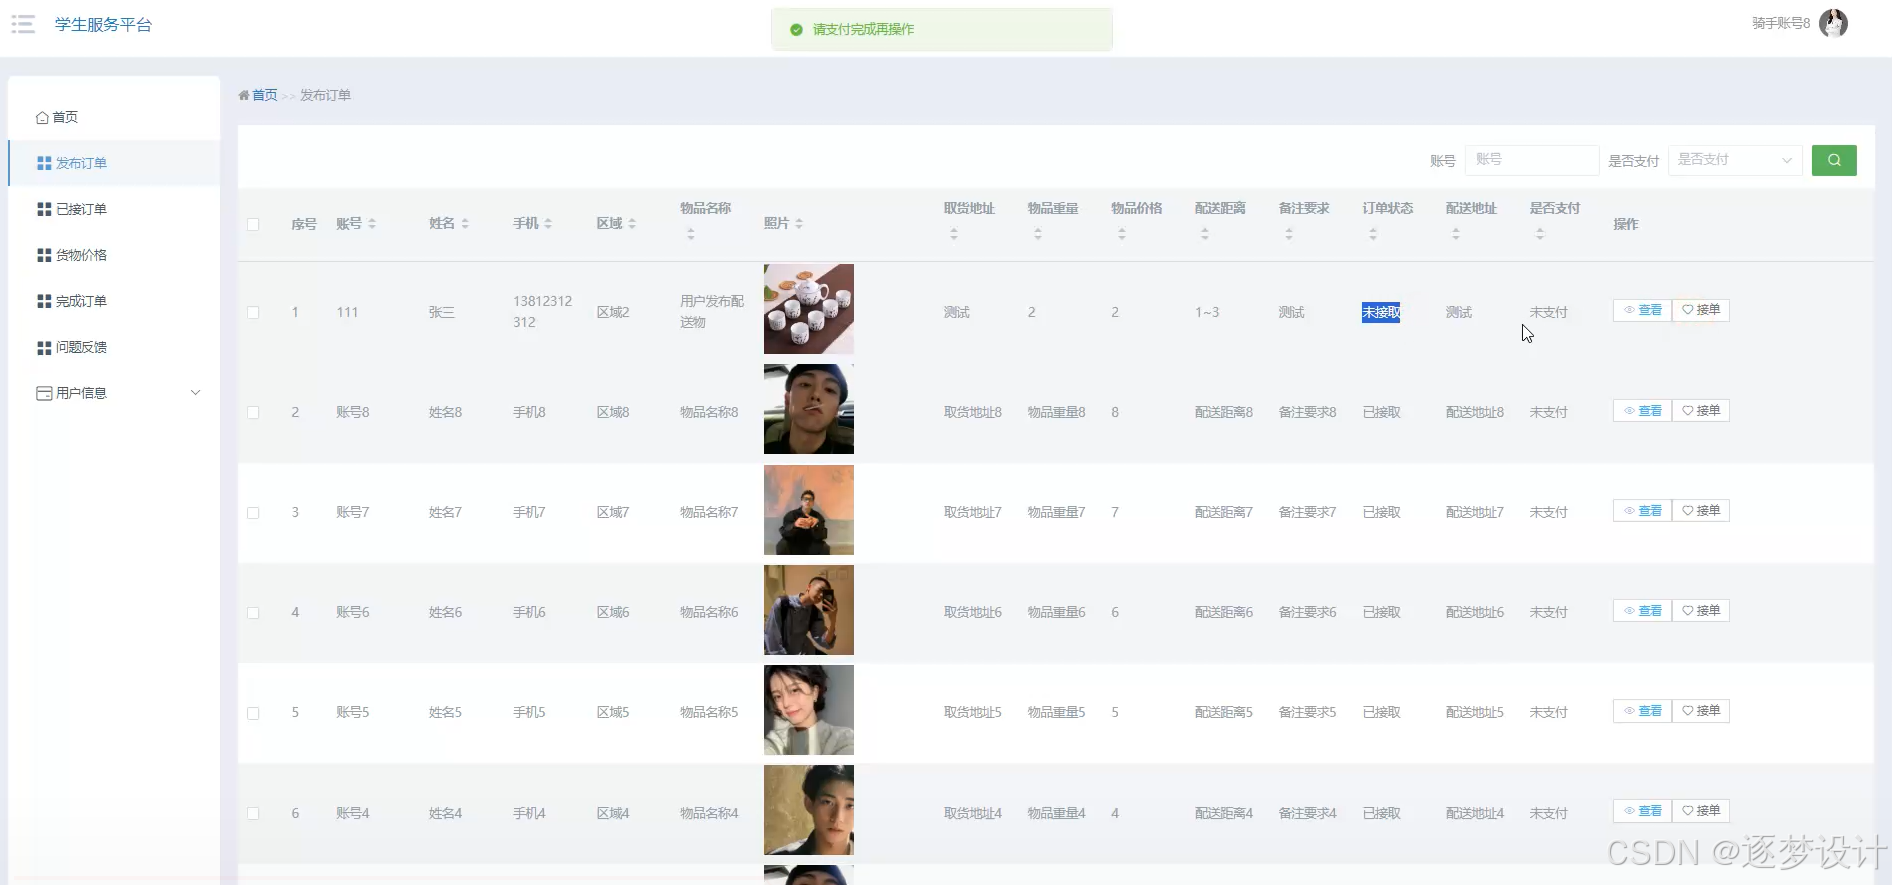Click the 取货地址8 cell
The image size is (1892, 885).
(973, 412)
